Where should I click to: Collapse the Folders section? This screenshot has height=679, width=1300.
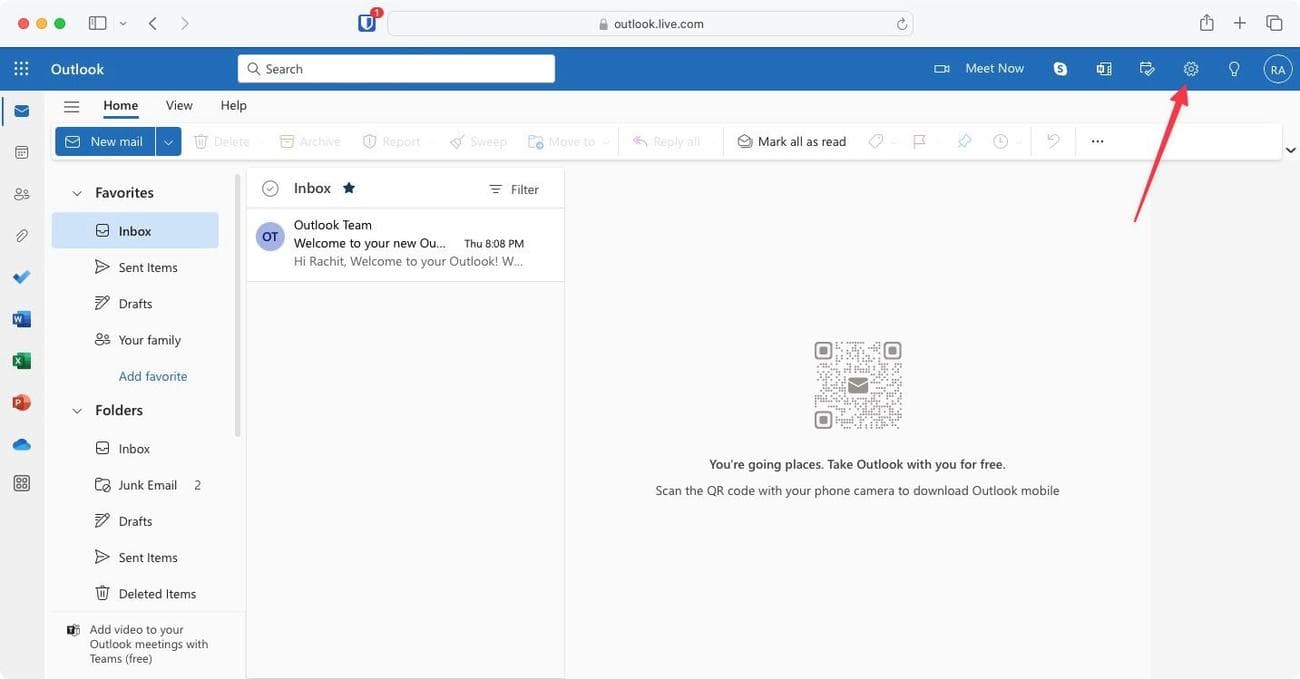tap(76, 411)
